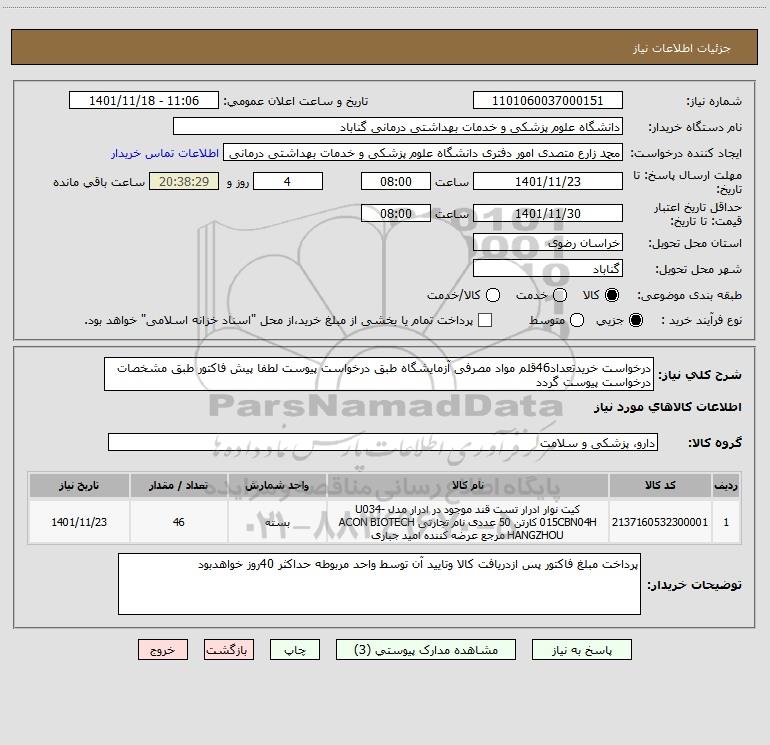Click the واحد شمارش column header

(x=277, y=485)
